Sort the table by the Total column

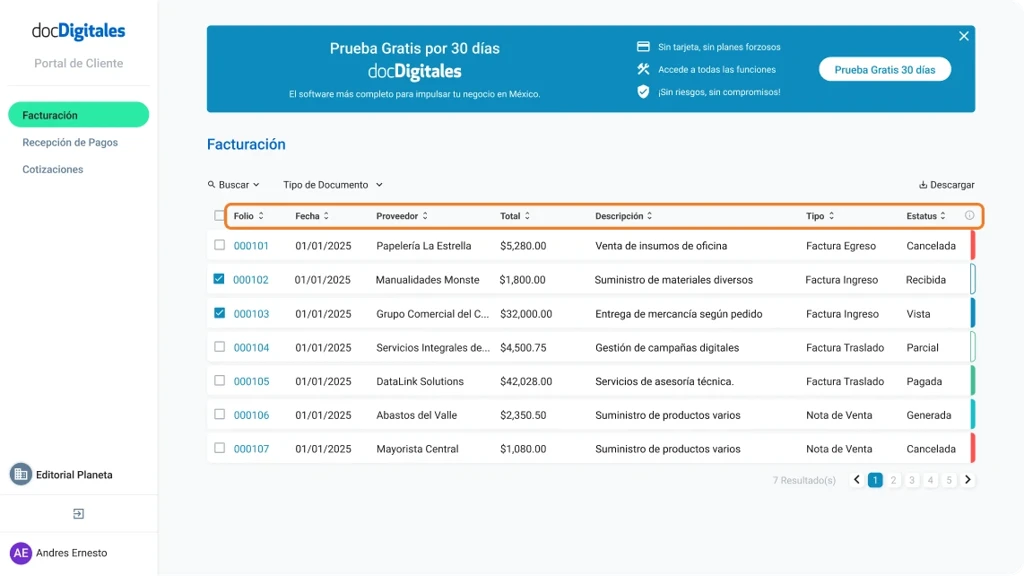point(528,214)
